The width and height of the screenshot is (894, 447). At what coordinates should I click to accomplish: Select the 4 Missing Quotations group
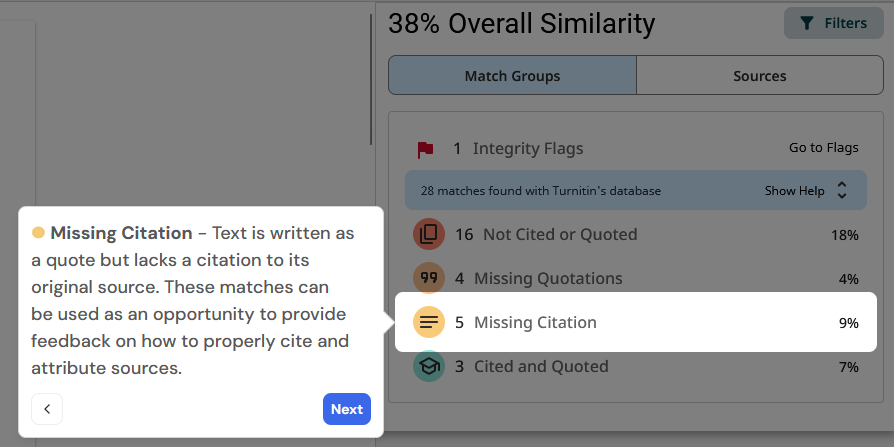click(548, 279)
